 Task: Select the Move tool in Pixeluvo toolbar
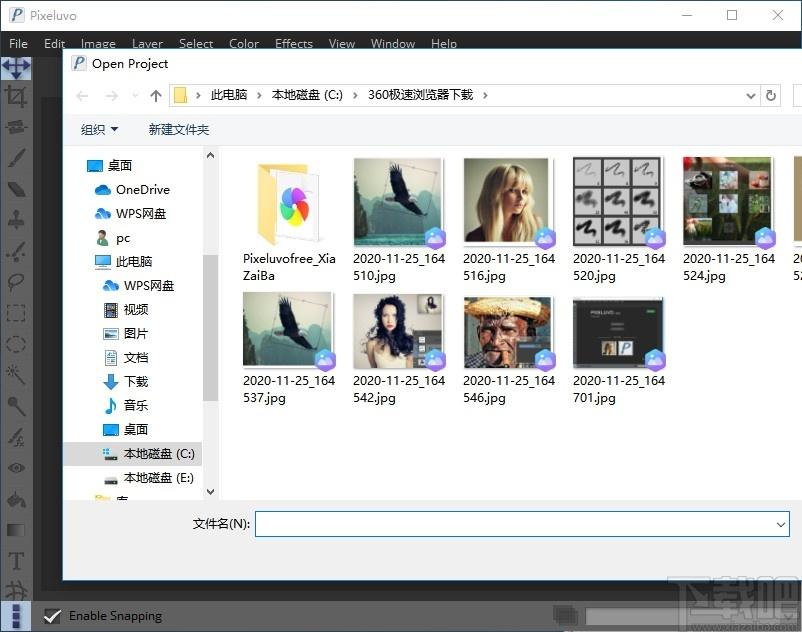point(16,68)
